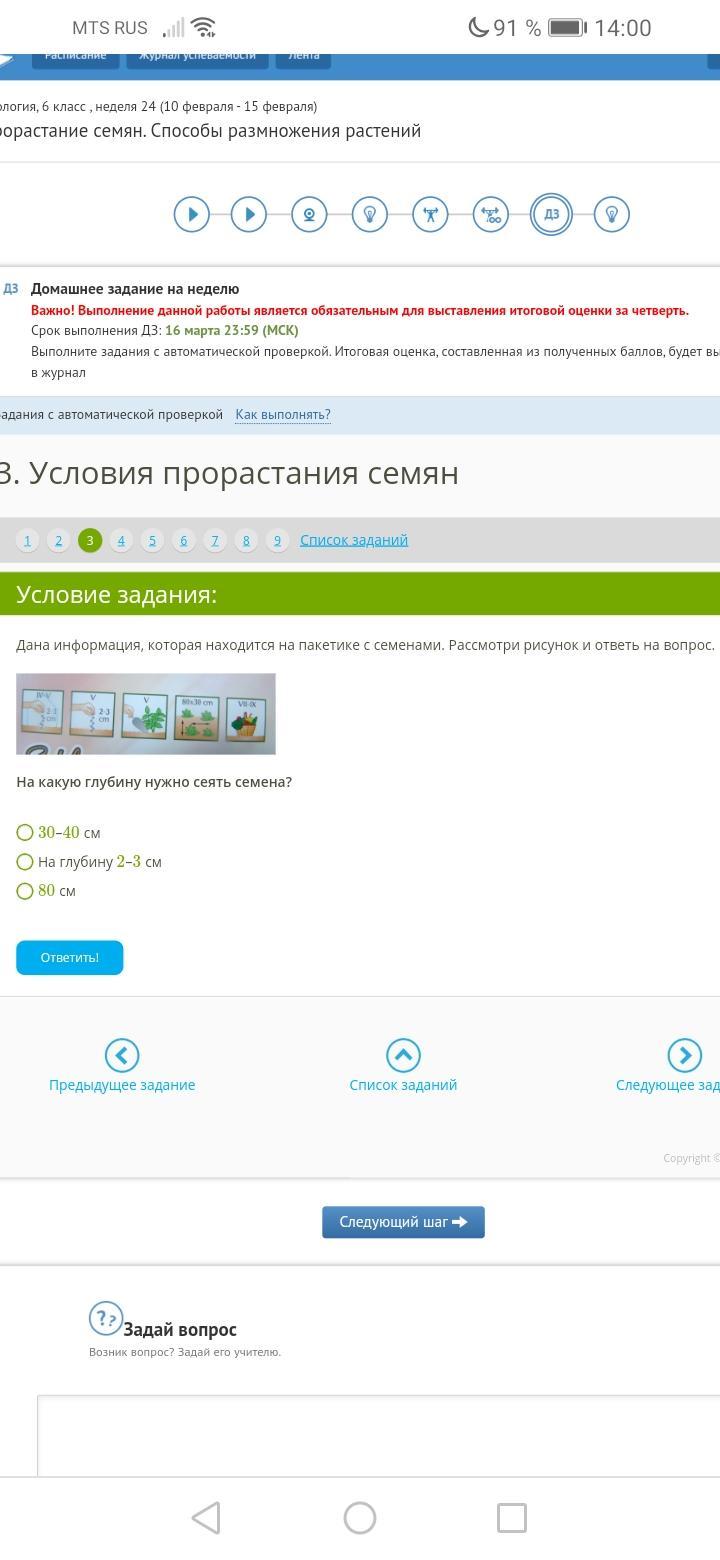Image resolution: width=720 pixels, height=1560 pixels.
Task: Tap the battery status icon
Action: point(567,28)
